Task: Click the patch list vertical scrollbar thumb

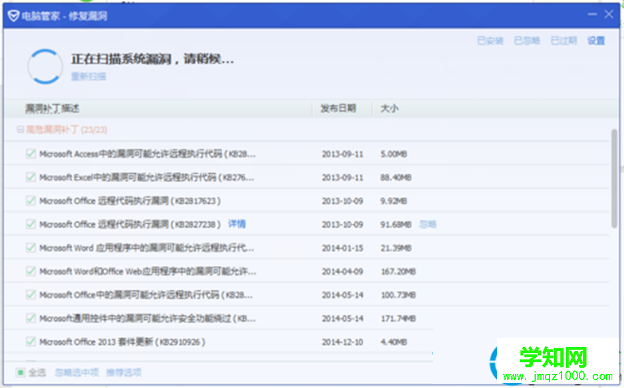Action: click(614, 178)
